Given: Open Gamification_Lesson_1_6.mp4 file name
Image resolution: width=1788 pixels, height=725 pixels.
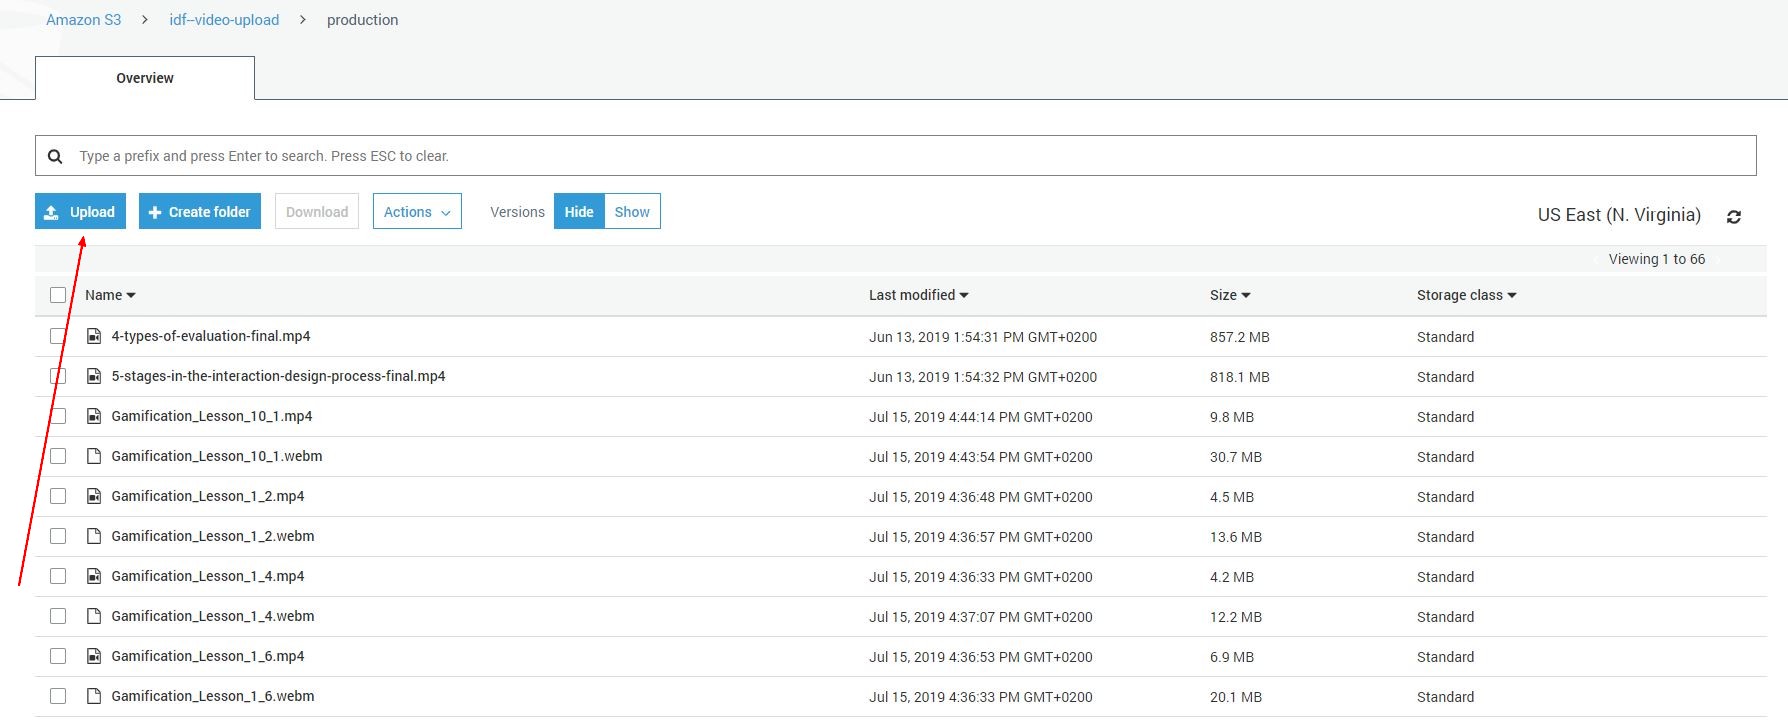Looking at the screenshot, I should pos(208,656).
